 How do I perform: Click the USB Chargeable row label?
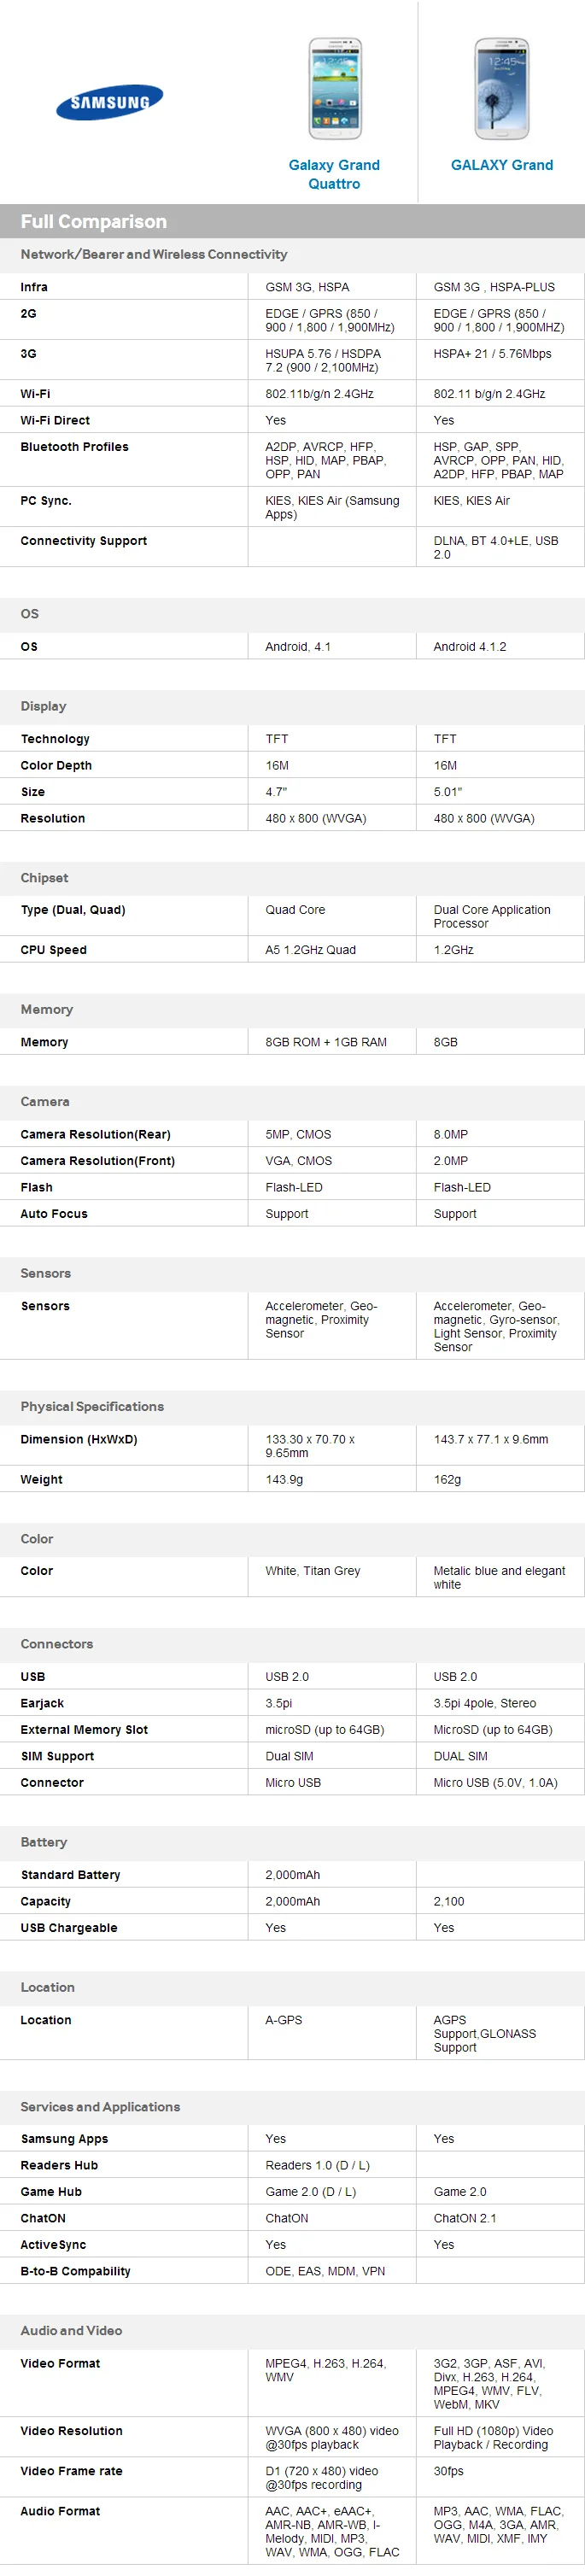click(x=69, y=1928)
